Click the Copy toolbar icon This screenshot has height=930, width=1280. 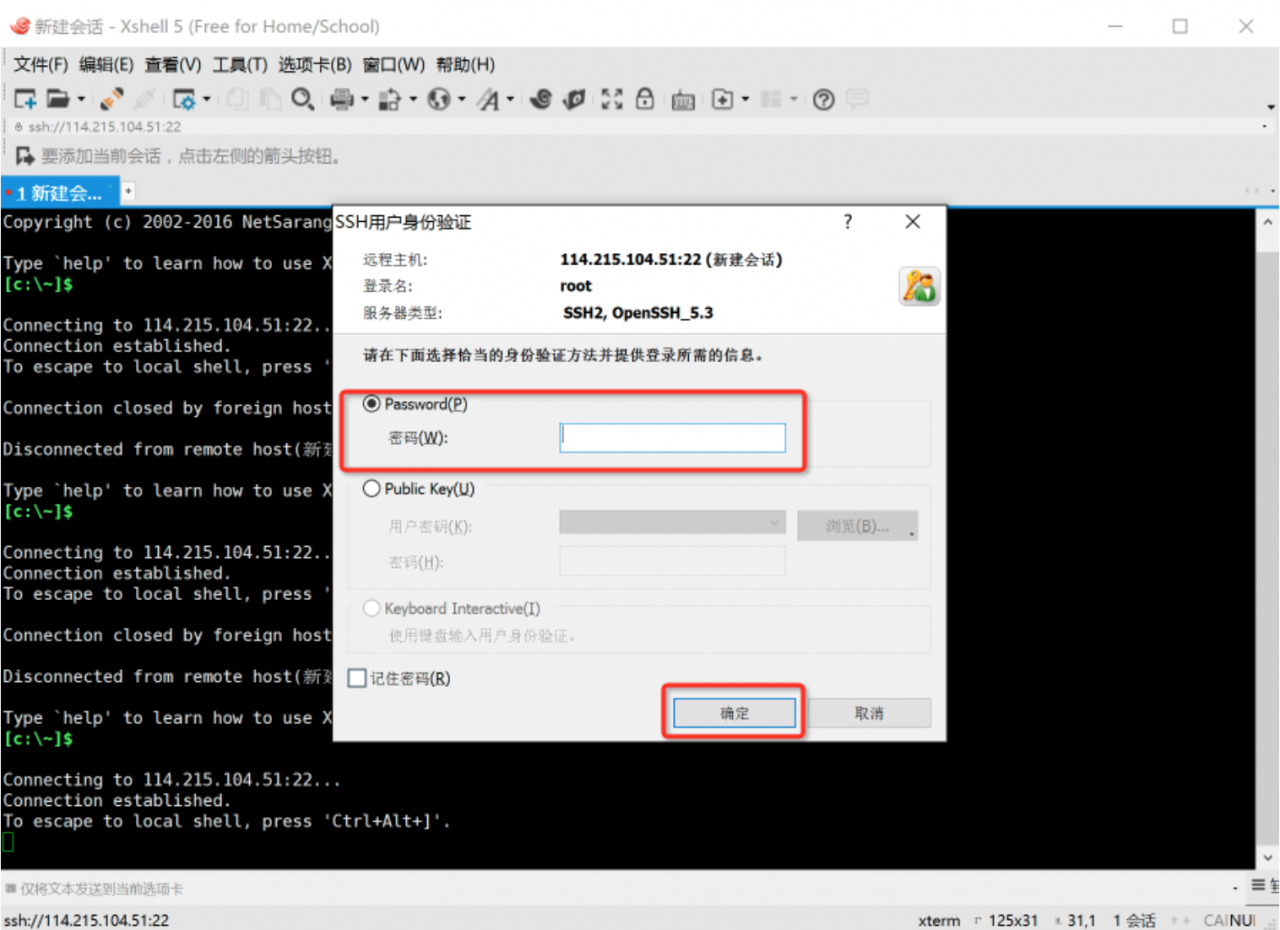coord(238,99)
